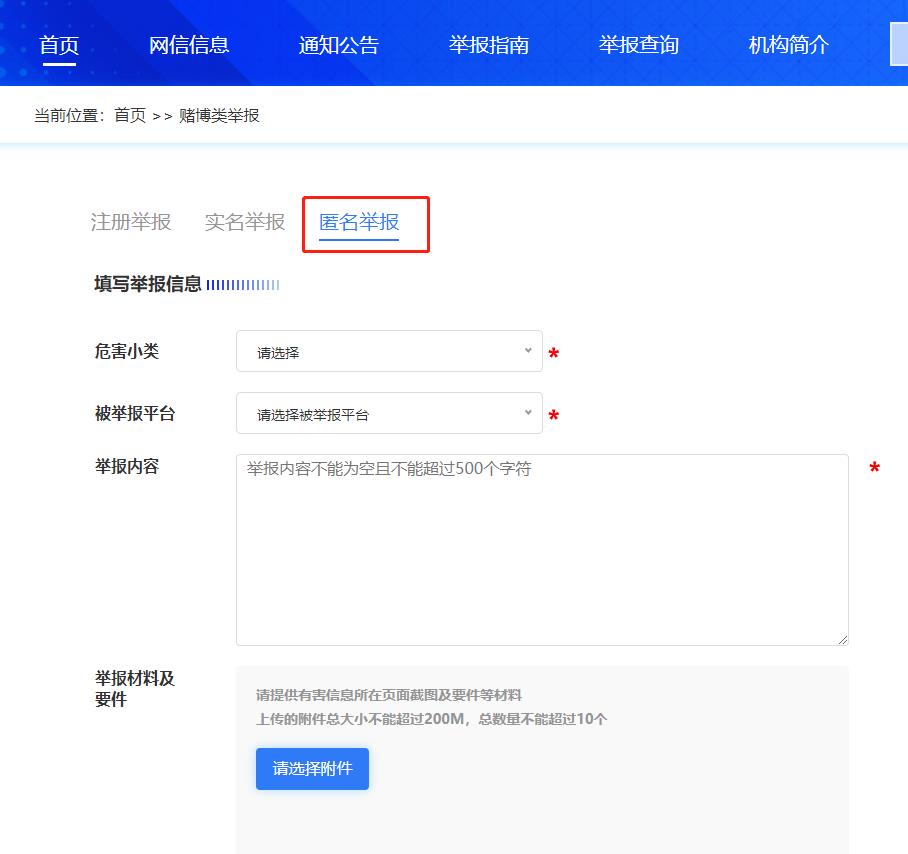
Task: Expand the 被举报平台 dropdown arrow
Action: (x=528, y=413)
